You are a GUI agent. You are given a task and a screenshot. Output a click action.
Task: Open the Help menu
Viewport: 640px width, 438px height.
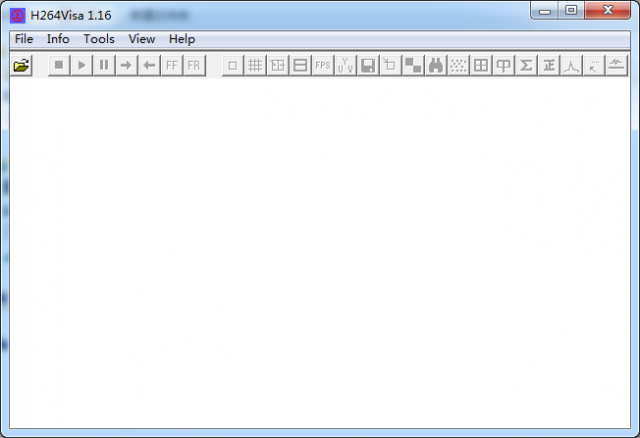[182, 39]
